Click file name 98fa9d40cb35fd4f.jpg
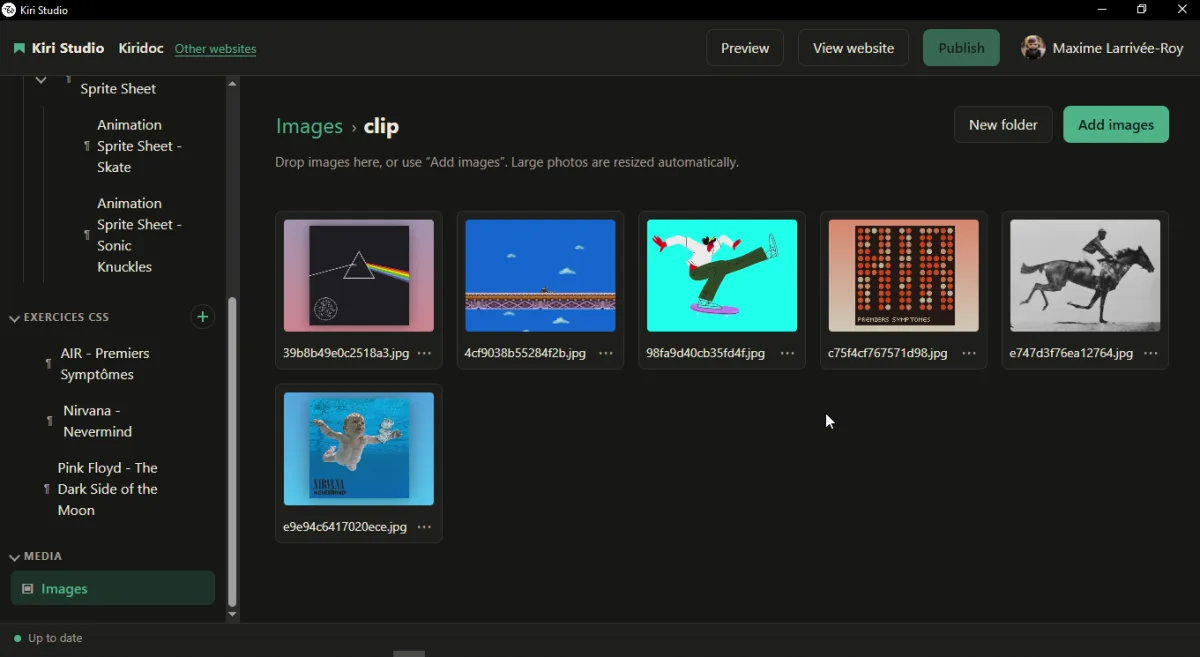The height and width of the screenshot is (657, 1200). (x=705, y=354)
